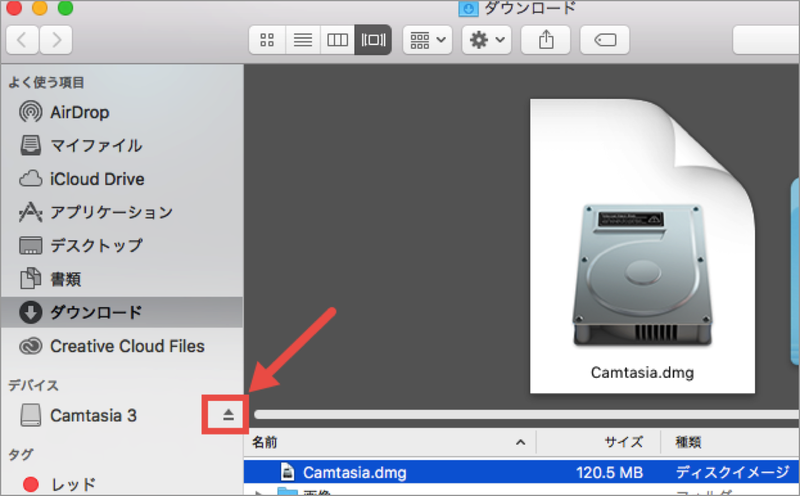This screenshot has width=800, height=496.
Task: Click the アプリケーション icon
Action: (x=31, y=212)
